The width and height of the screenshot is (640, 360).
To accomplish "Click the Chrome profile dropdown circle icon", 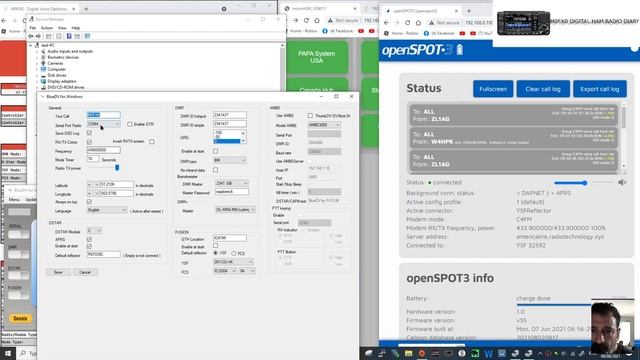I will click(x=224, y=9).
